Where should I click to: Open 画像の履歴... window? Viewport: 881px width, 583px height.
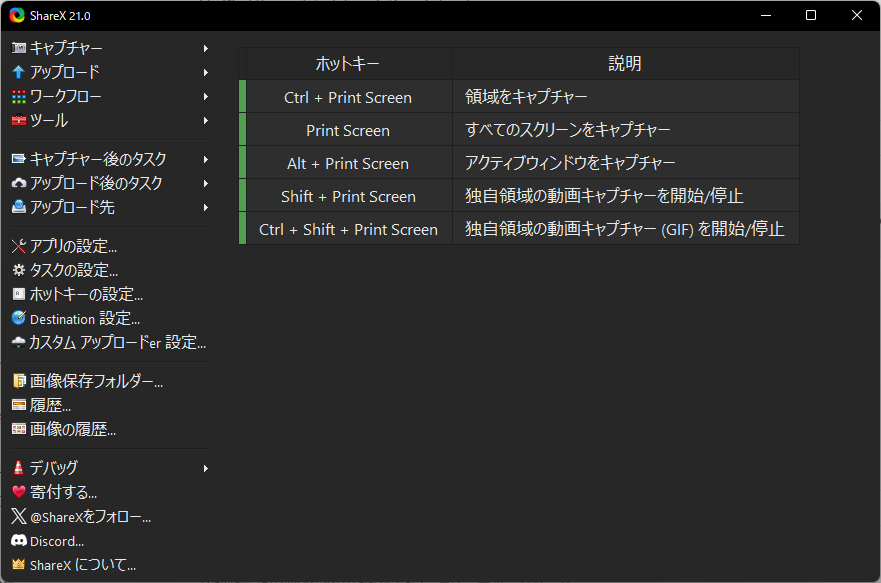pos(111,430)
